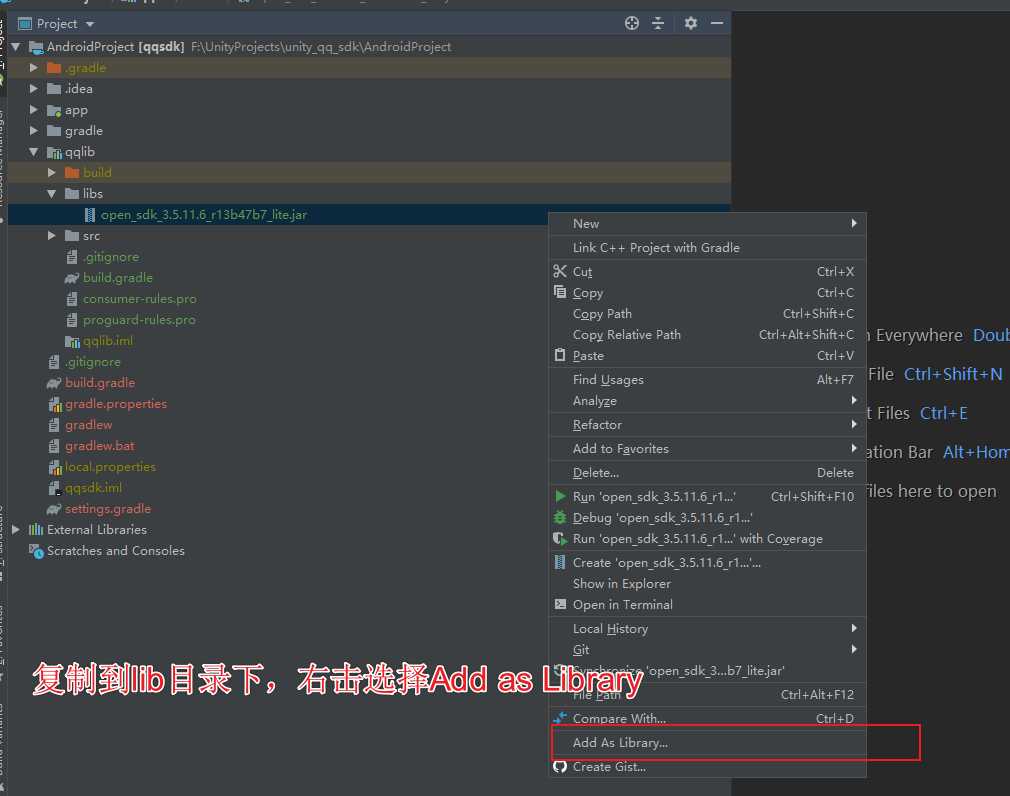Select Open in Terminal from the menu

[620, 604]
